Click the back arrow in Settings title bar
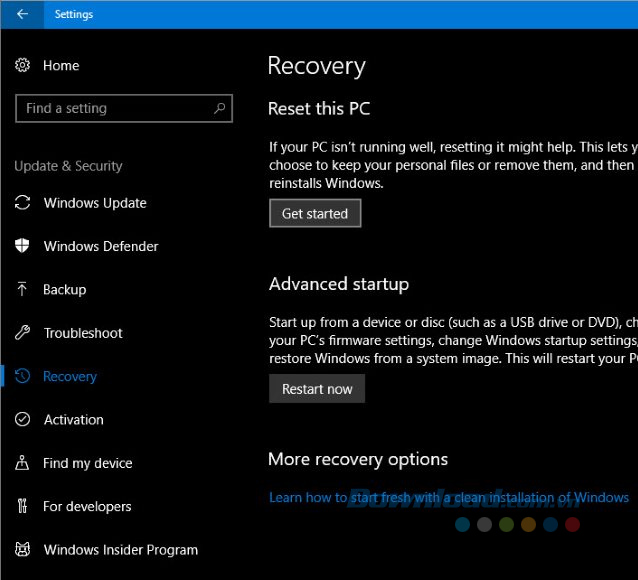This screenshot has width=638, height=580. (x=22, y=14)
